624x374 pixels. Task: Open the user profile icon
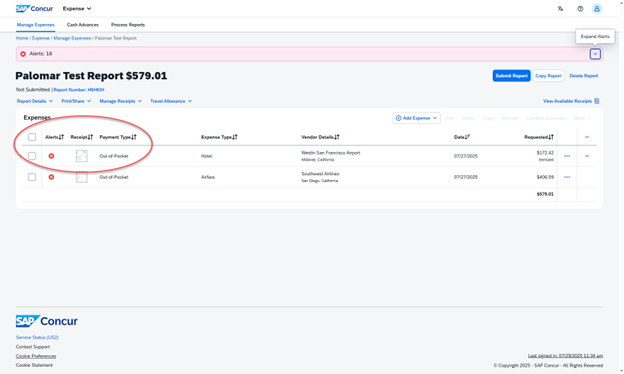coord(597,8)
